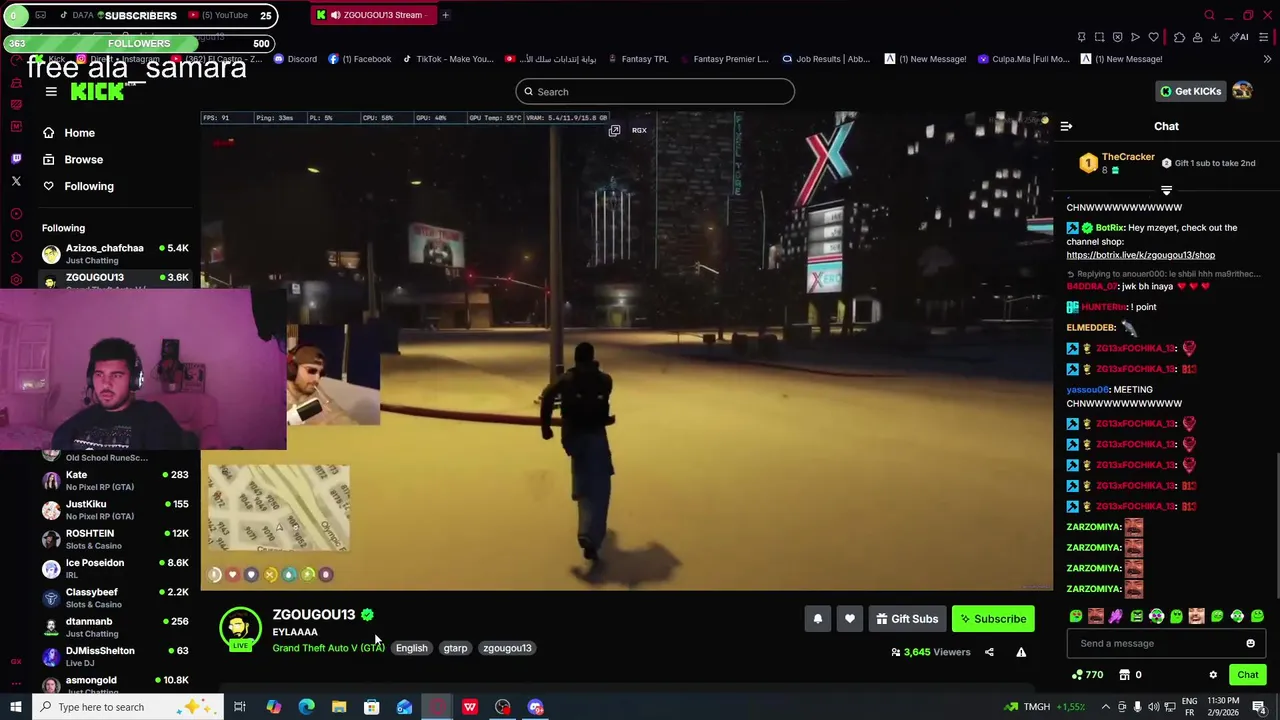This screenshot has width=1280, height=720.
Task: Open the Kick sidebar hamburger menu
Action: point(51,92)
